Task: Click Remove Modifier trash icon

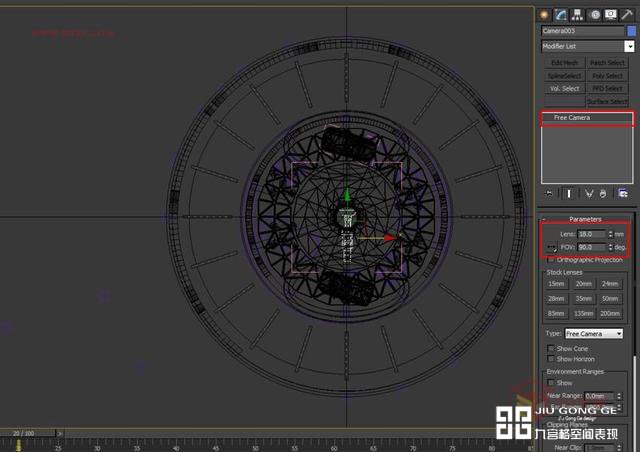Action: tap(605, 193)
